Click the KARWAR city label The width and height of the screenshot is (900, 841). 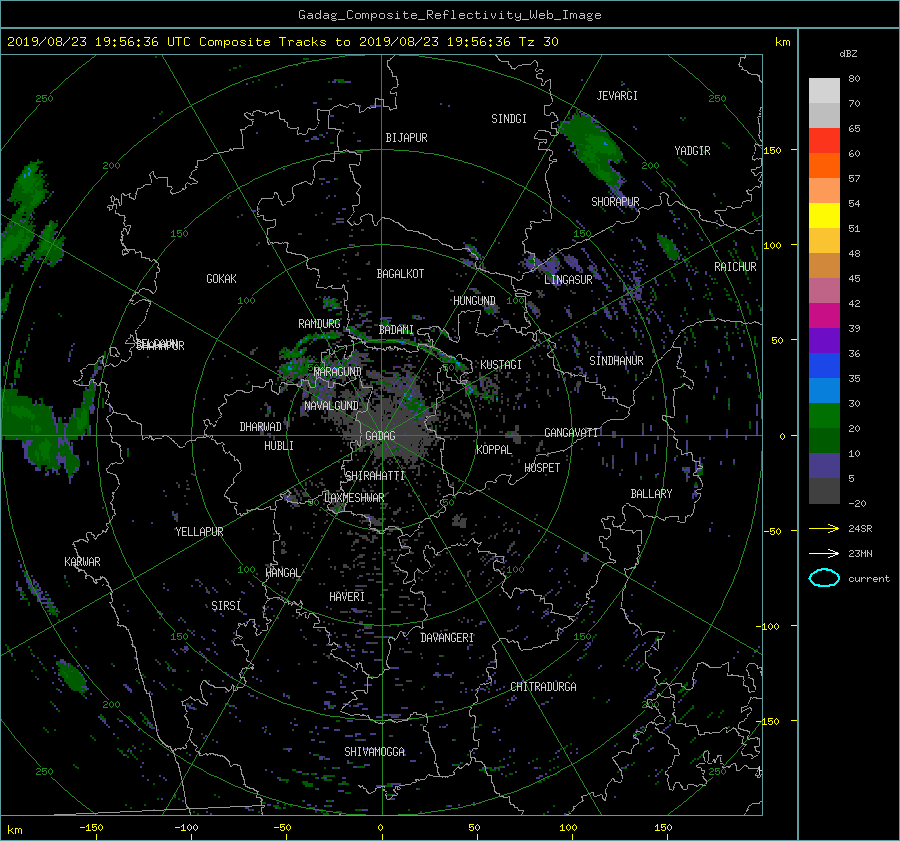(82, 562)
